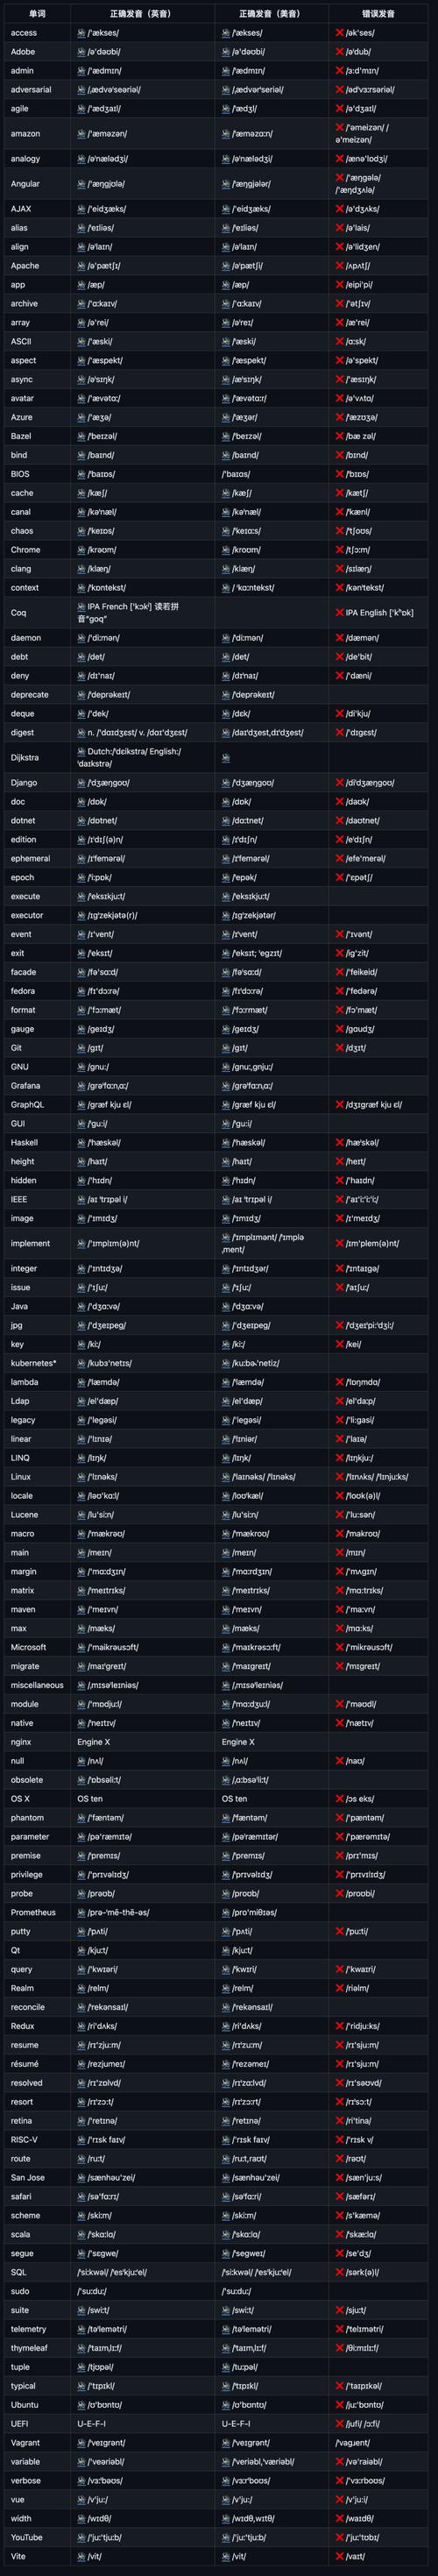Play British audio for 'Vite'

click(x=81, y=2556)
